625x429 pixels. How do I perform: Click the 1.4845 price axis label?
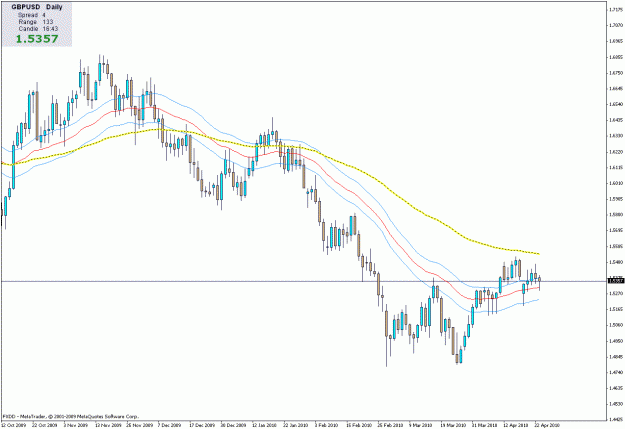(x=616, y=356)
